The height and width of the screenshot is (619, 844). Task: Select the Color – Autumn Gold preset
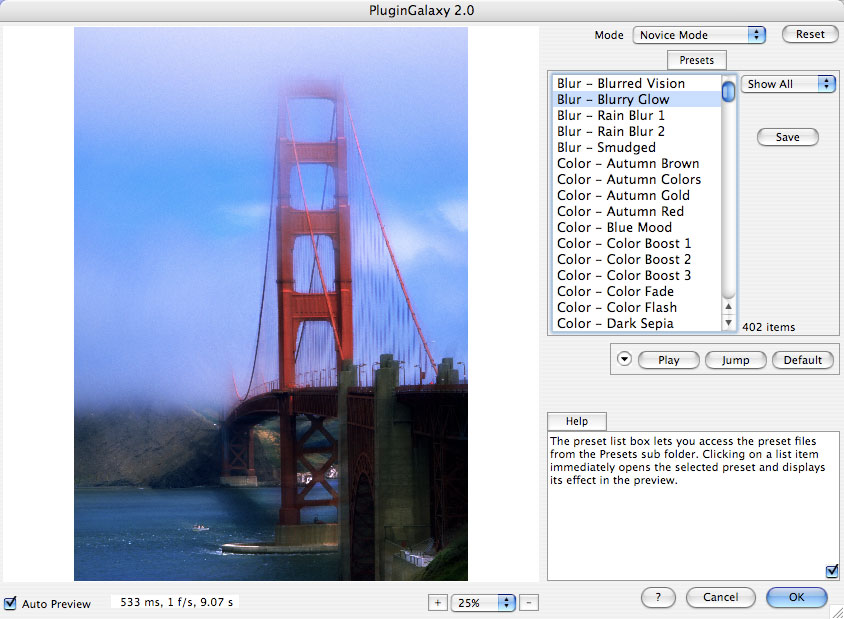click(636, 195)
